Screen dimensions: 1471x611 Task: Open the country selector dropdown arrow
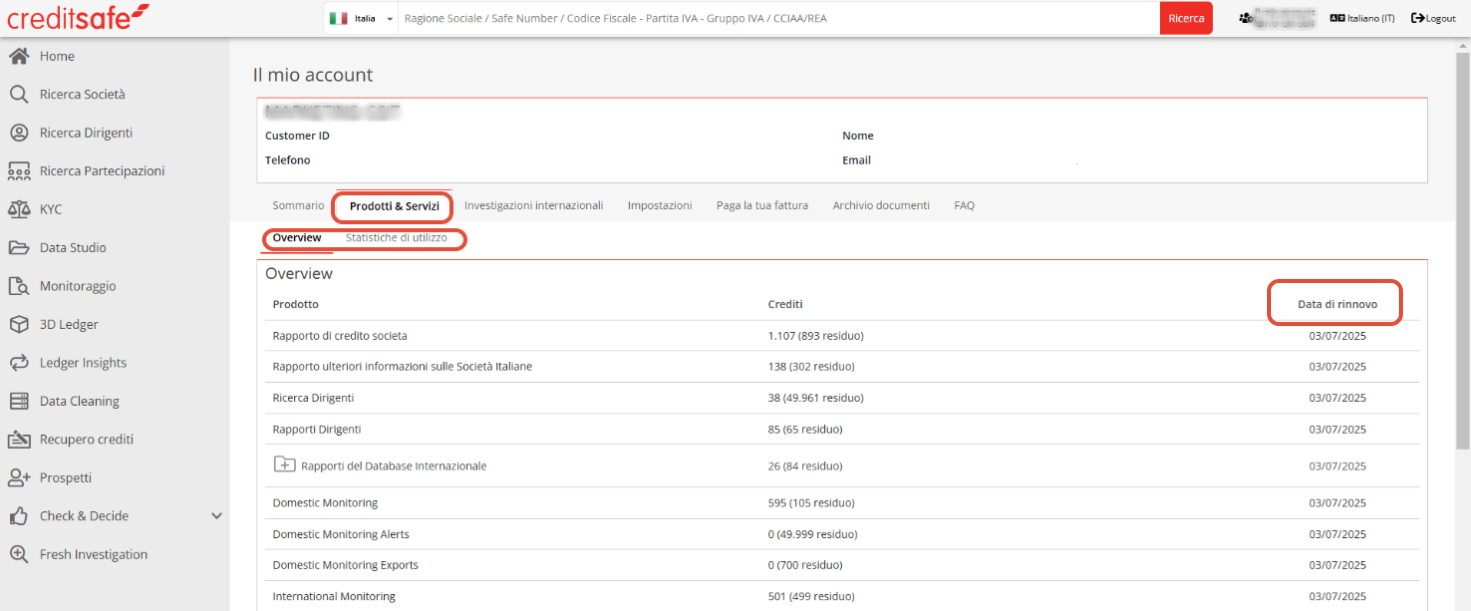389,19
